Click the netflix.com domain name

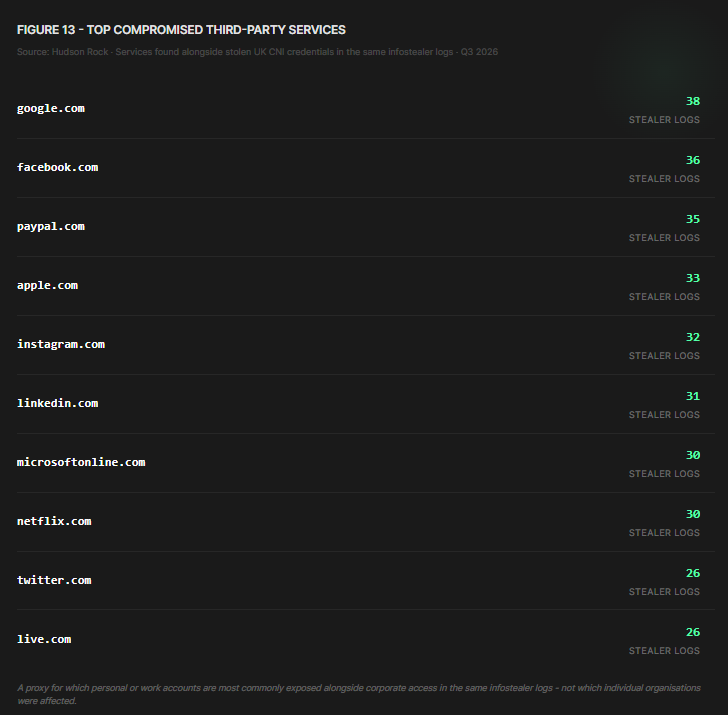[x=54, y=521]
